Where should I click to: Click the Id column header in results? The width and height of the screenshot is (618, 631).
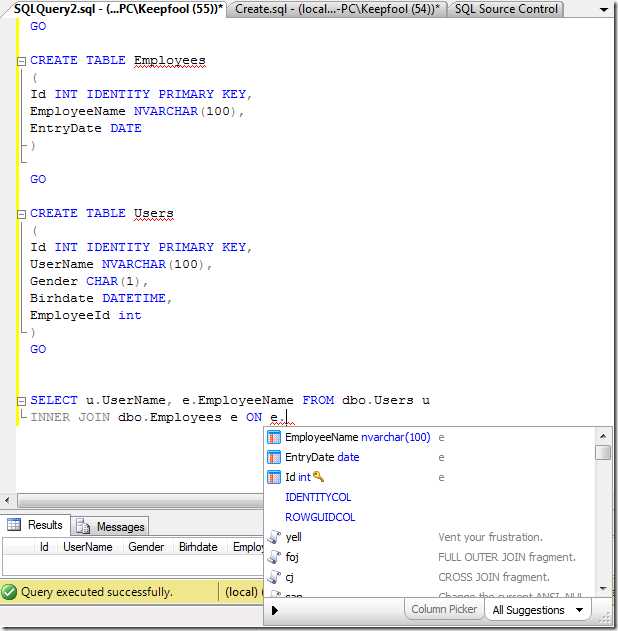[44, 547]
